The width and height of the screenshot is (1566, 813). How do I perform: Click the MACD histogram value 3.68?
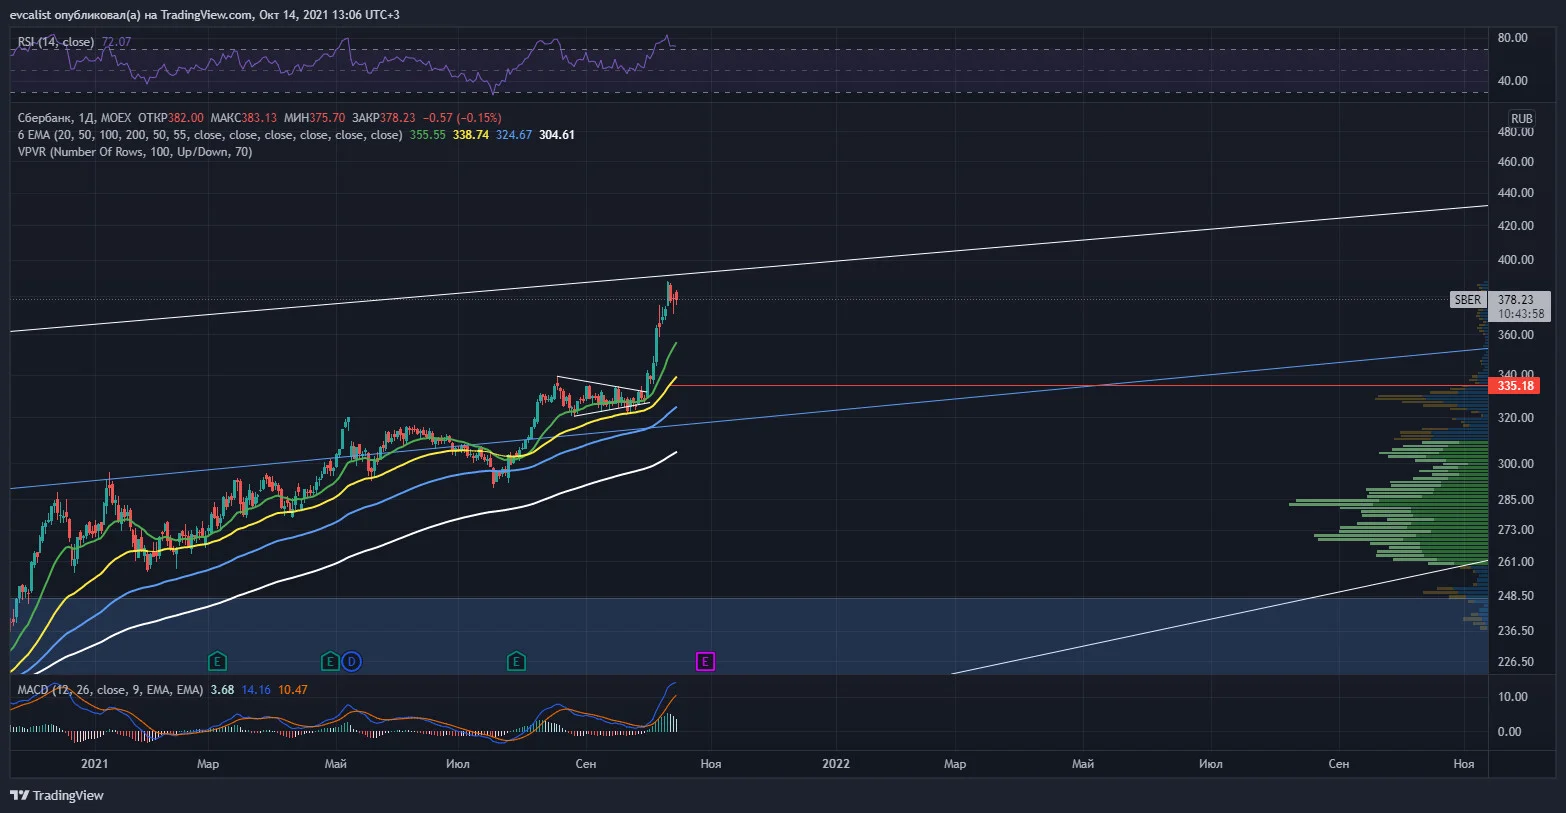point(222,690)
